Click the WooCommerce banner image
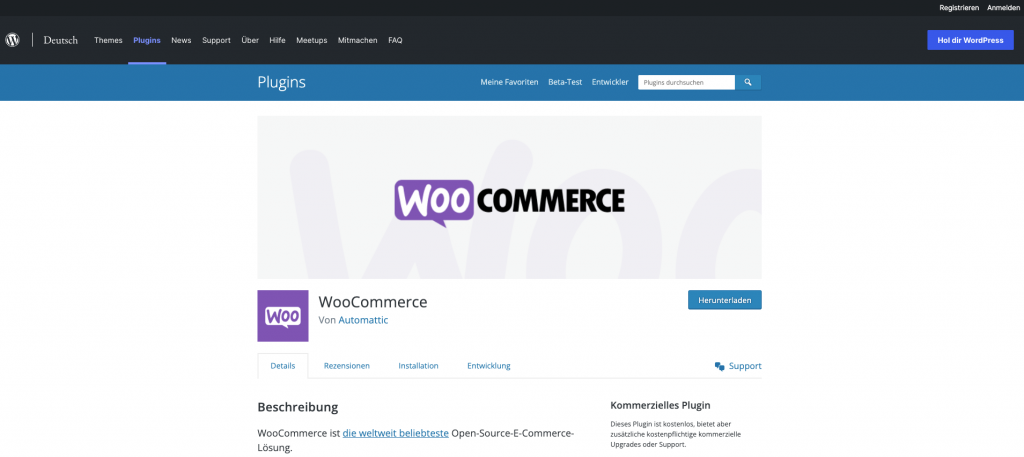The image size is (1024, 457). tap(509, 197)
